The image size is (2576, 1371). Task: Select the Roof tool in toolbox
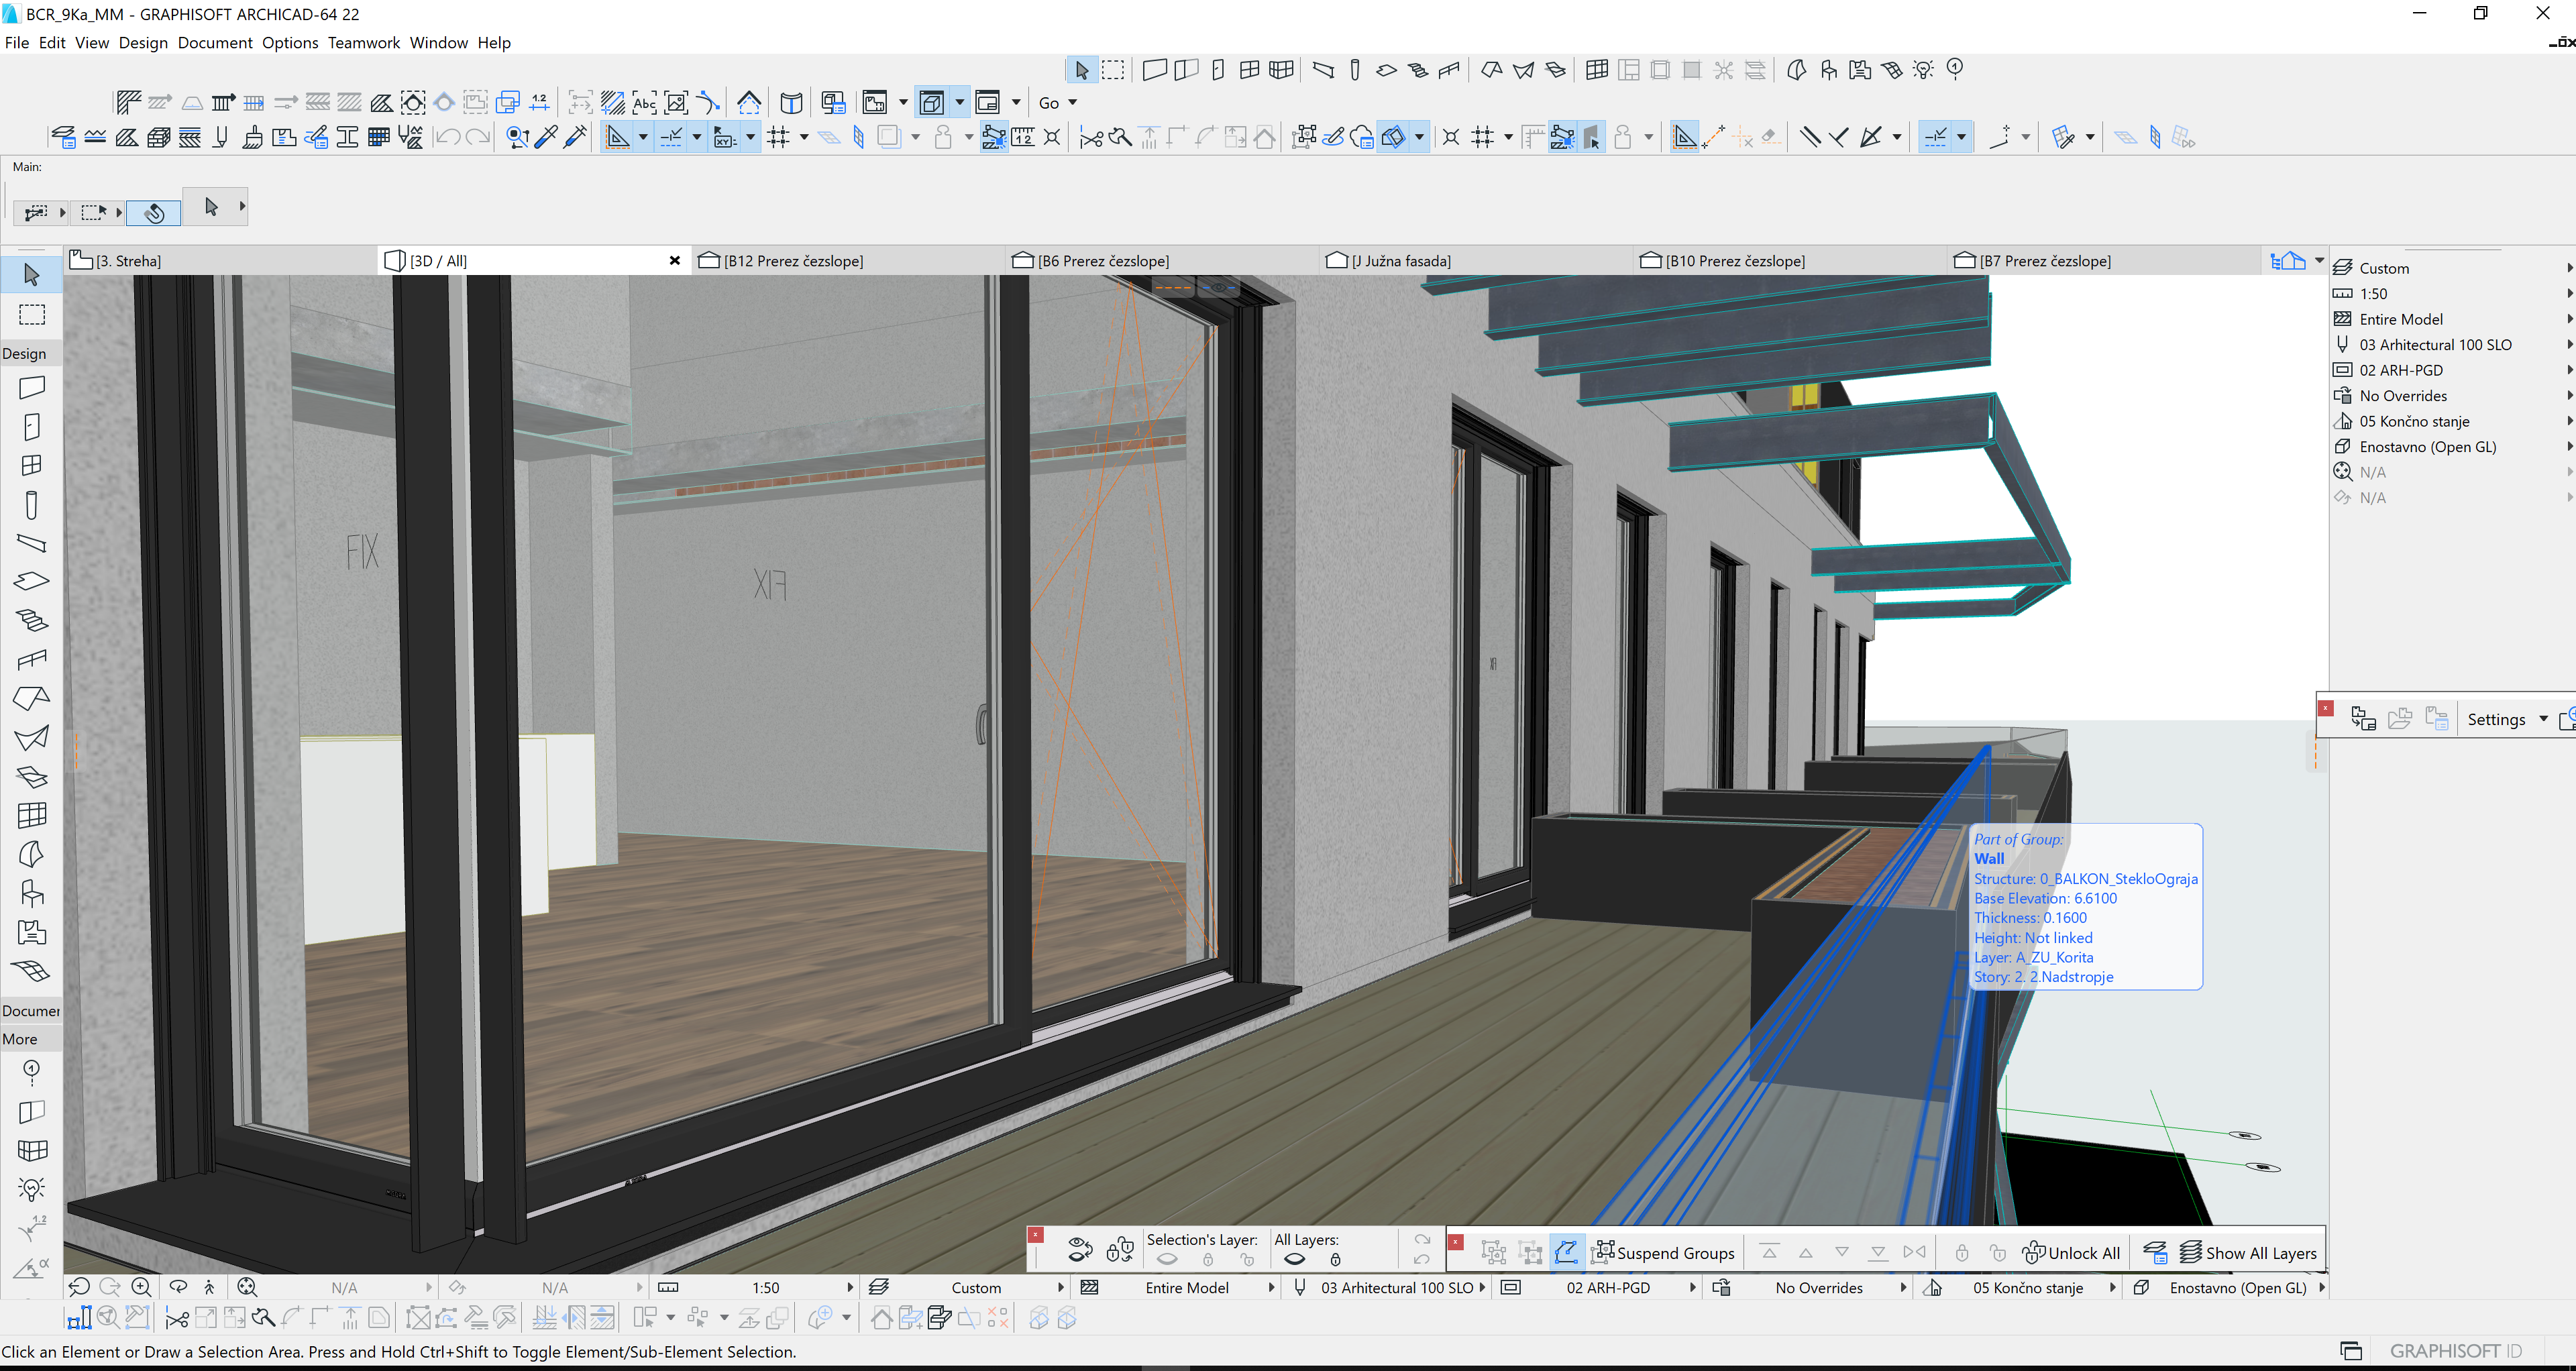click(x=32, y=698)
